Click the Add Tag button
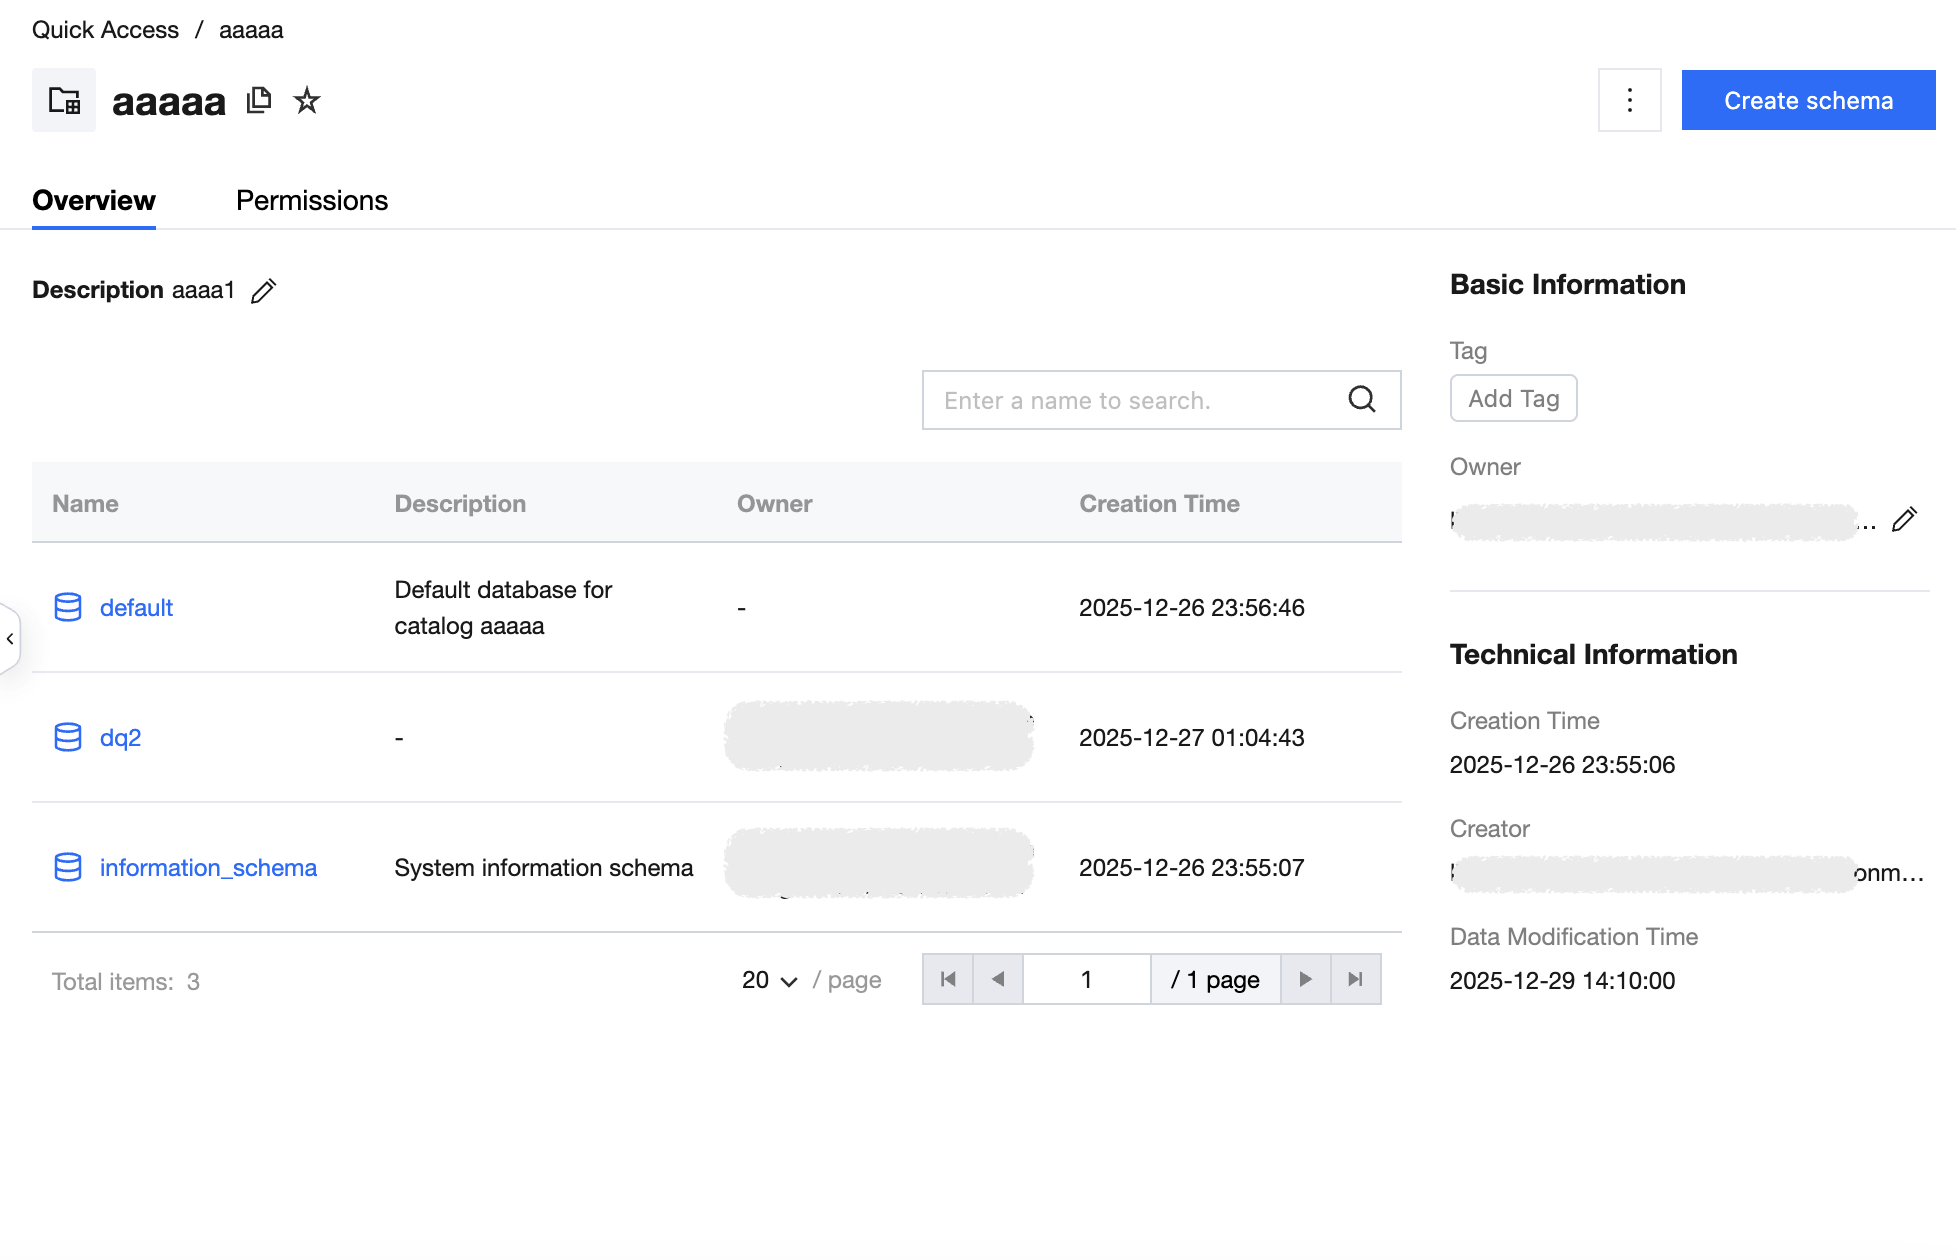1956x1260 pixels. 1513,398
